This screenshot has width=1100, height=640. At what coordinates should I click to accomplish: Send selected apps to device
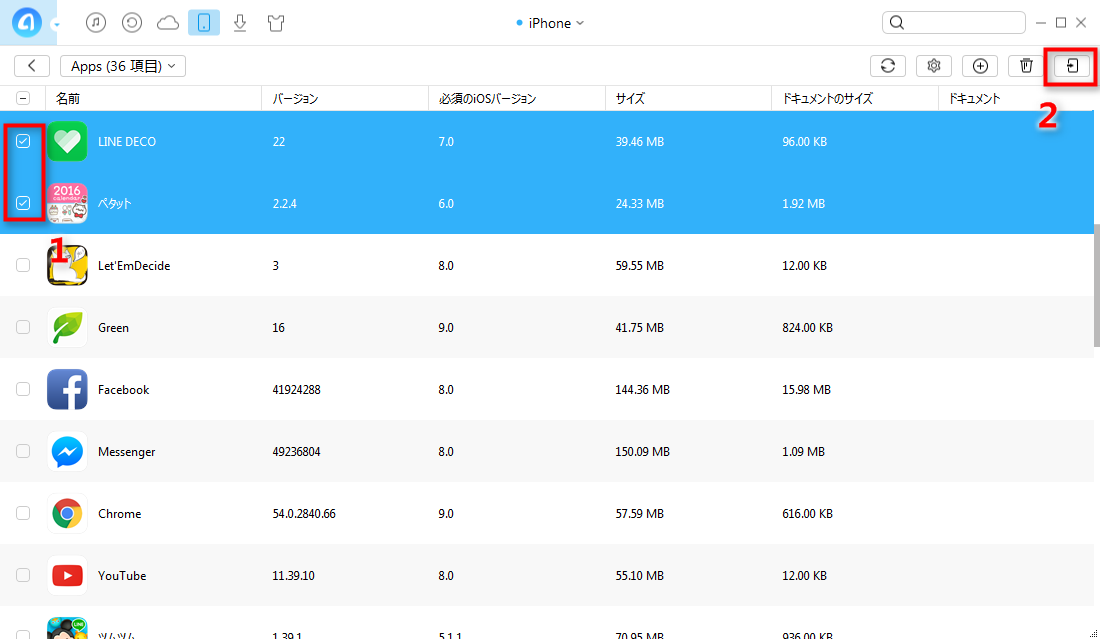tap(1071, 66)
